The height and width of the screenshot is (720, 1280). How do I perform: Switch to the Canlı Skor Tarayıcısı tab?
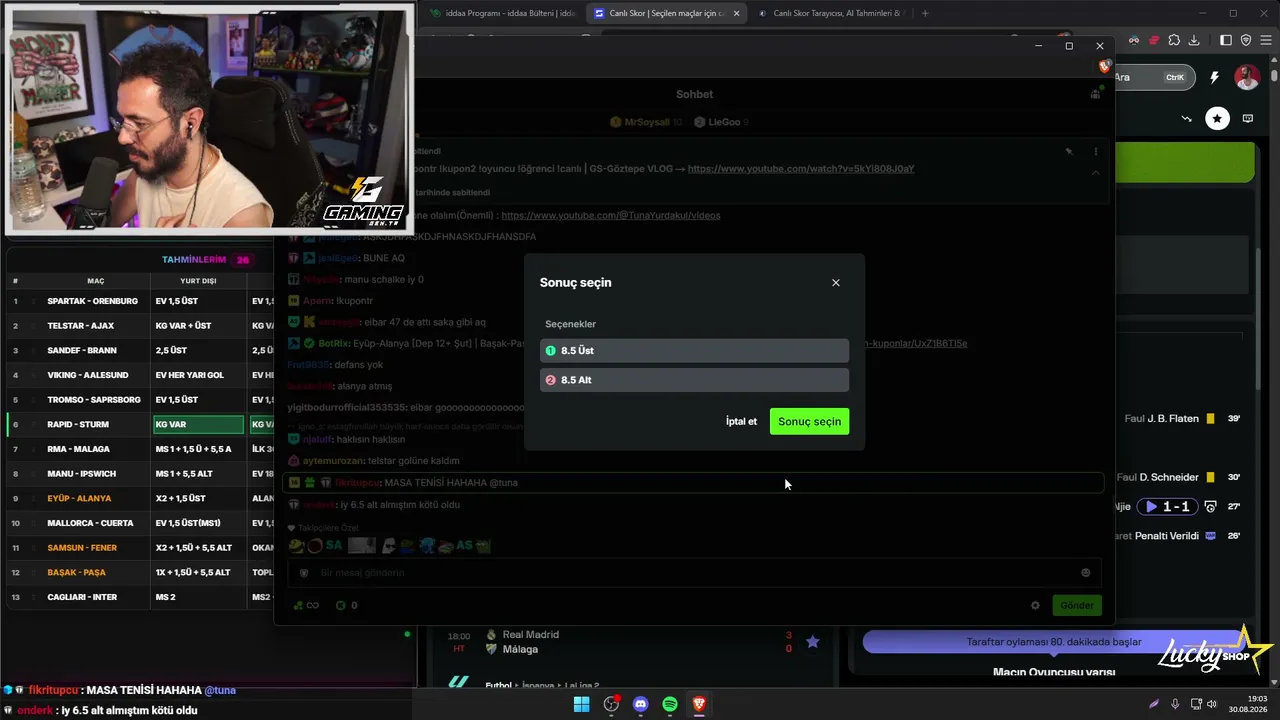pyautogui.click(x=830, y=13)
